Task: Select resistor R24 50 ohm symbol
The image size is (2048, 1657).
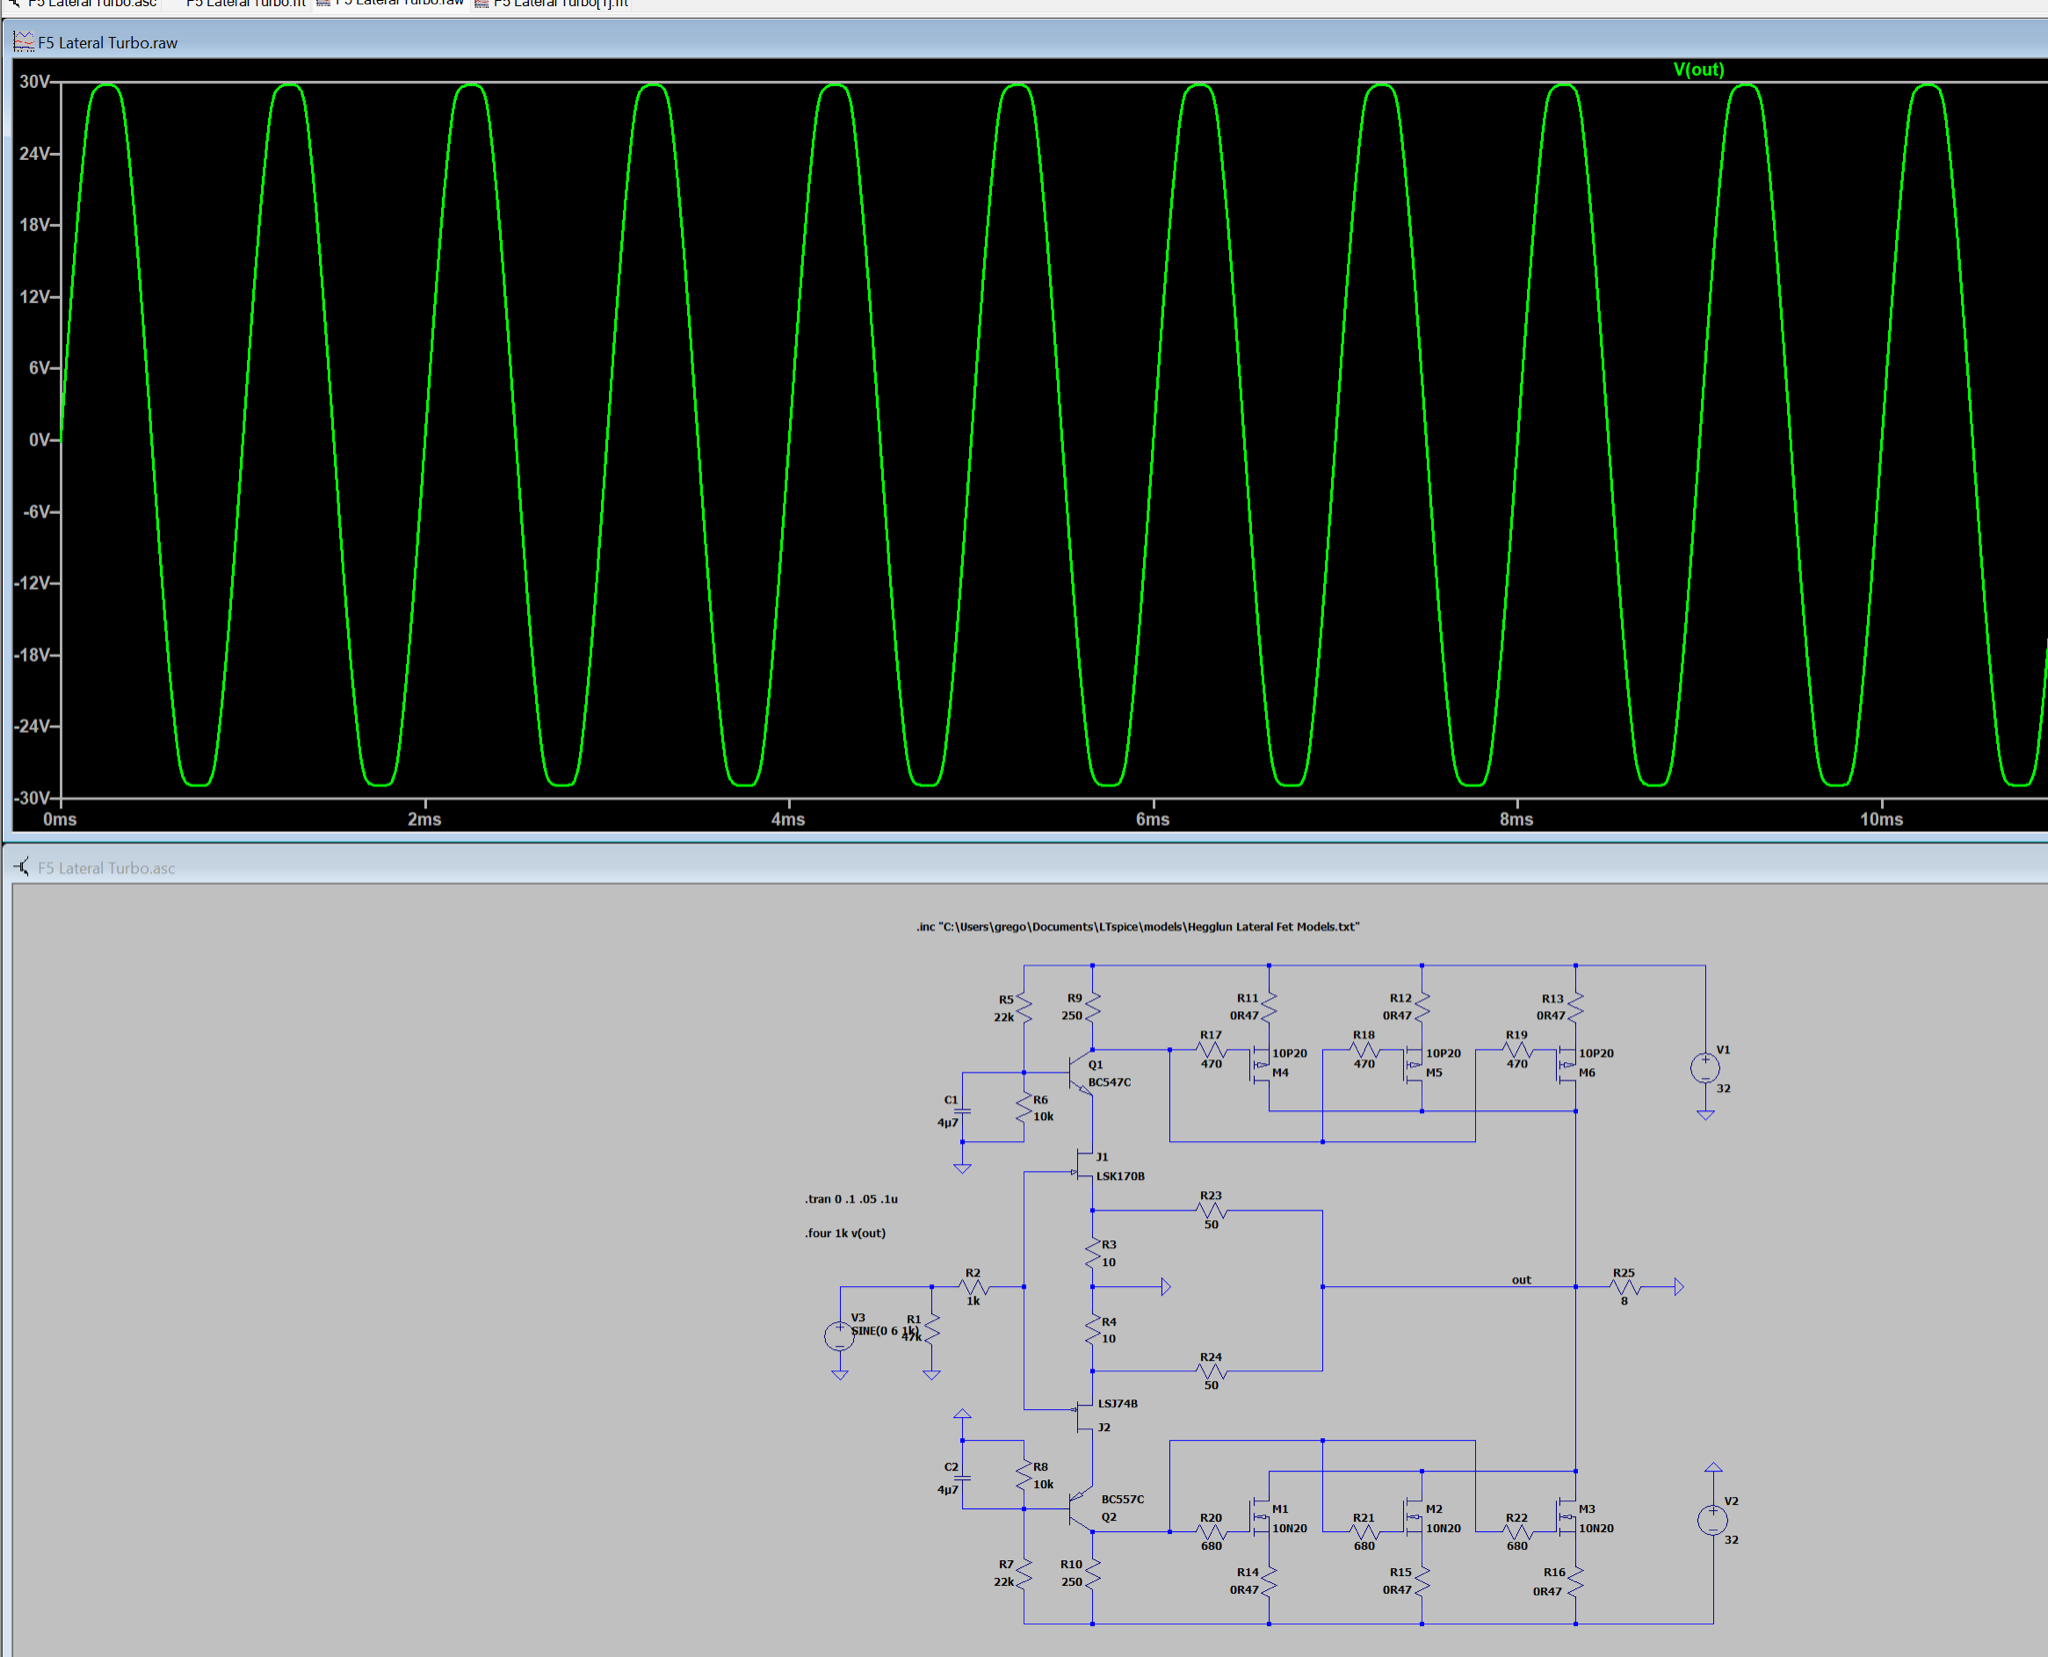Action: 1211,1371
